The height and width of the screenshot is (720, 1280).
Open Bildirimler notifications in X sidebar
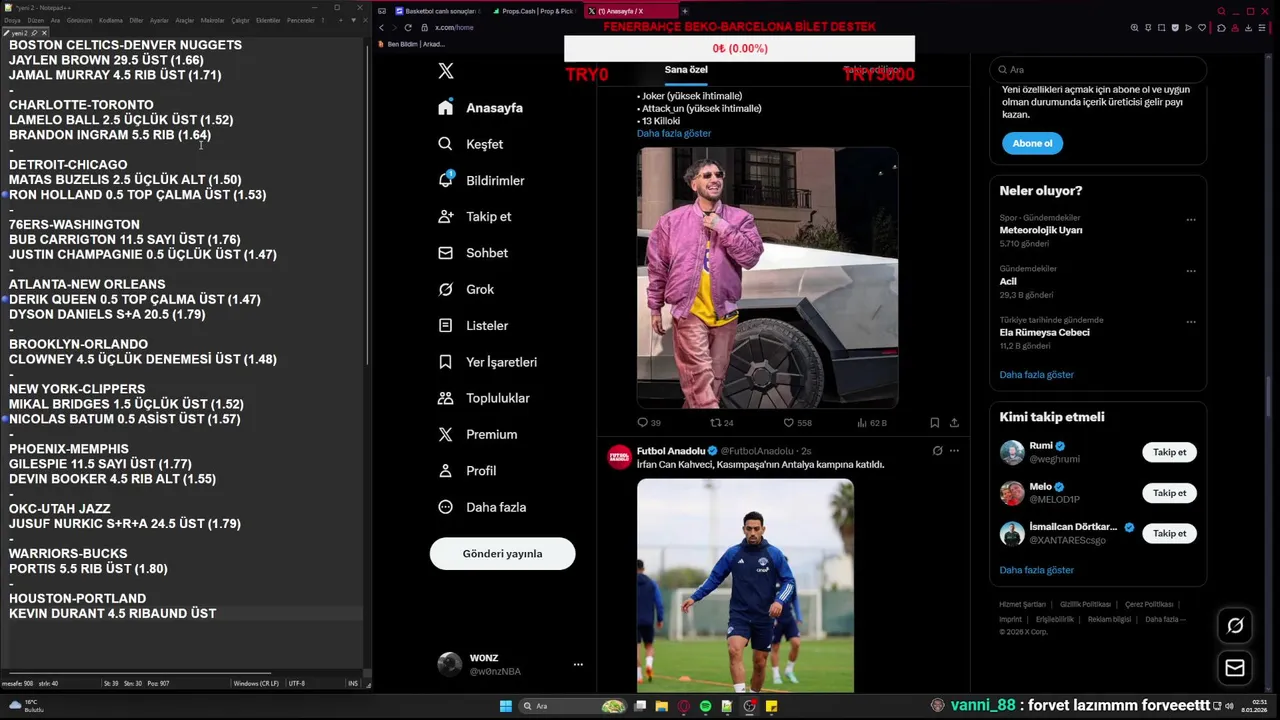[481, 180]
